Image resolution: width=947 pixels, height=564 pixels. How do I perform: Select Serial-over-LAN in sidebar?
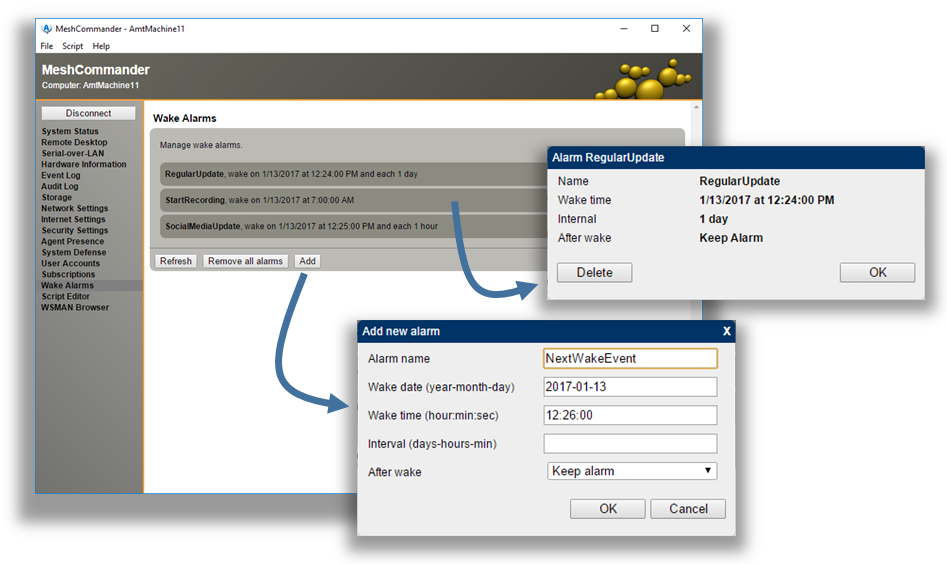(x=72, y=153)
